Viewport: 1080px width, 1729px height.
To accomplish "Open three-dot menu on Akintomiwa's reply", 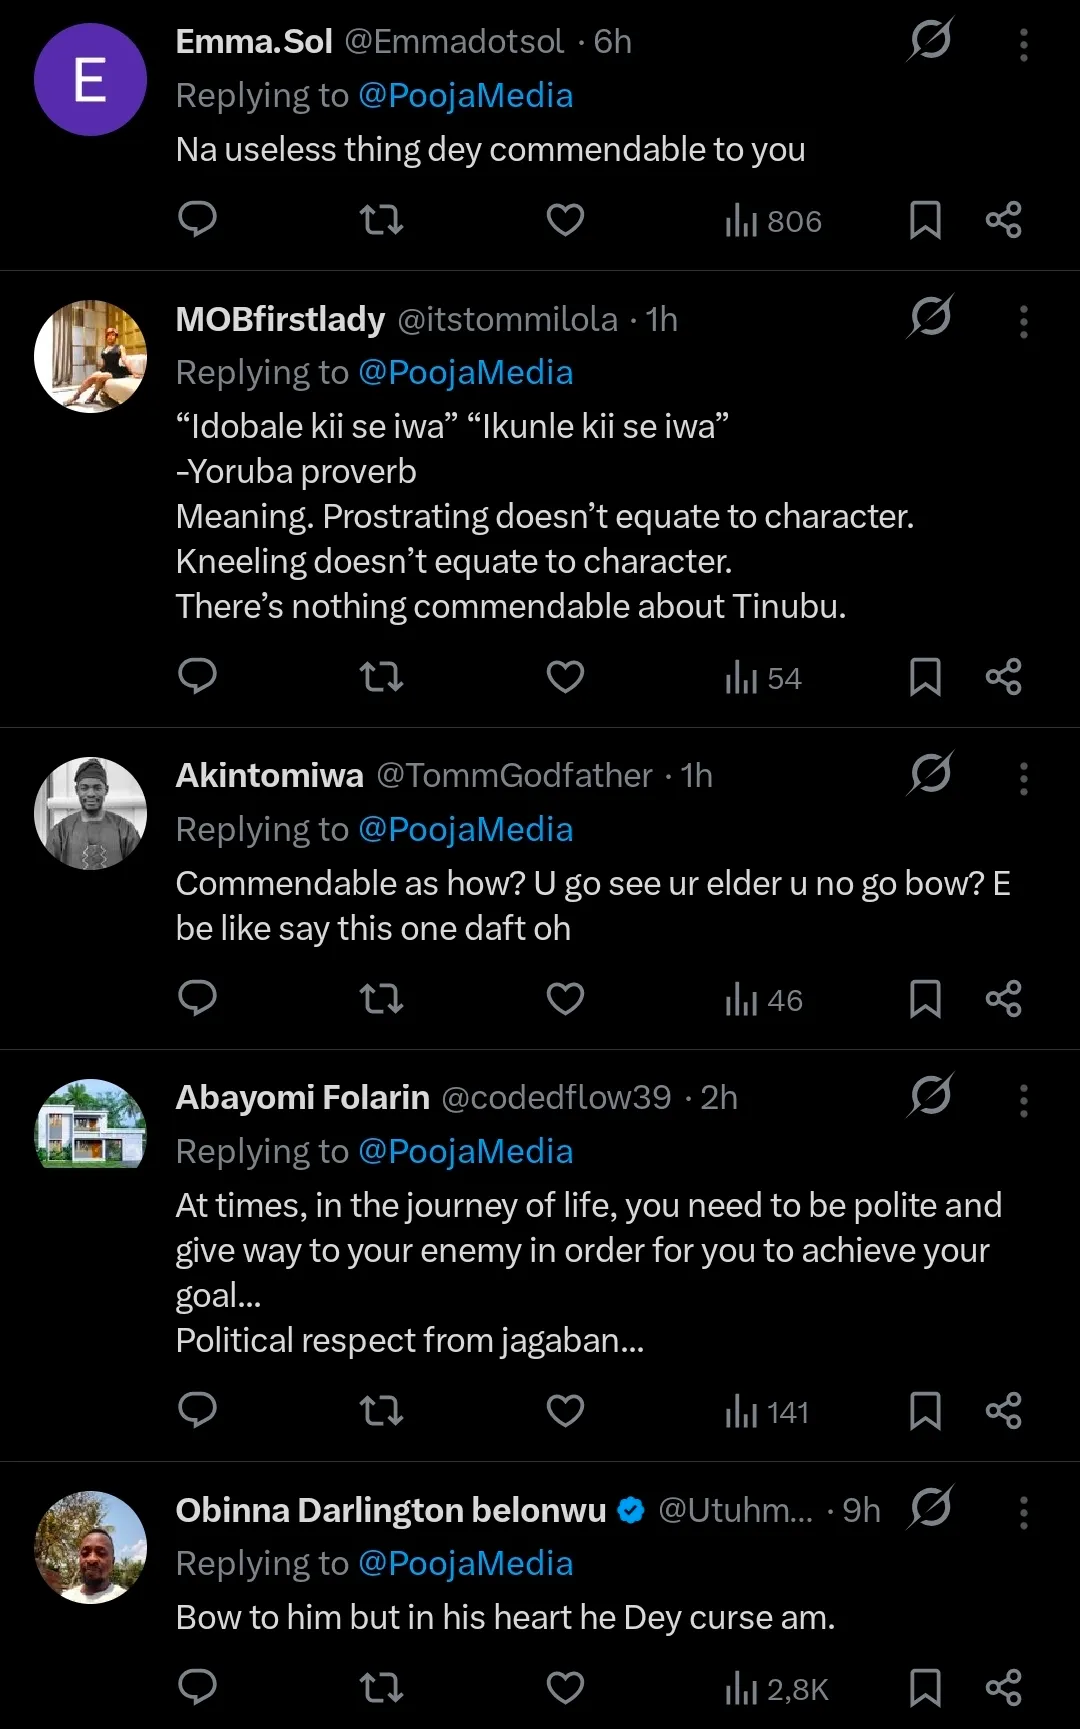I will pyautogui.click(x=1023, y=778).
